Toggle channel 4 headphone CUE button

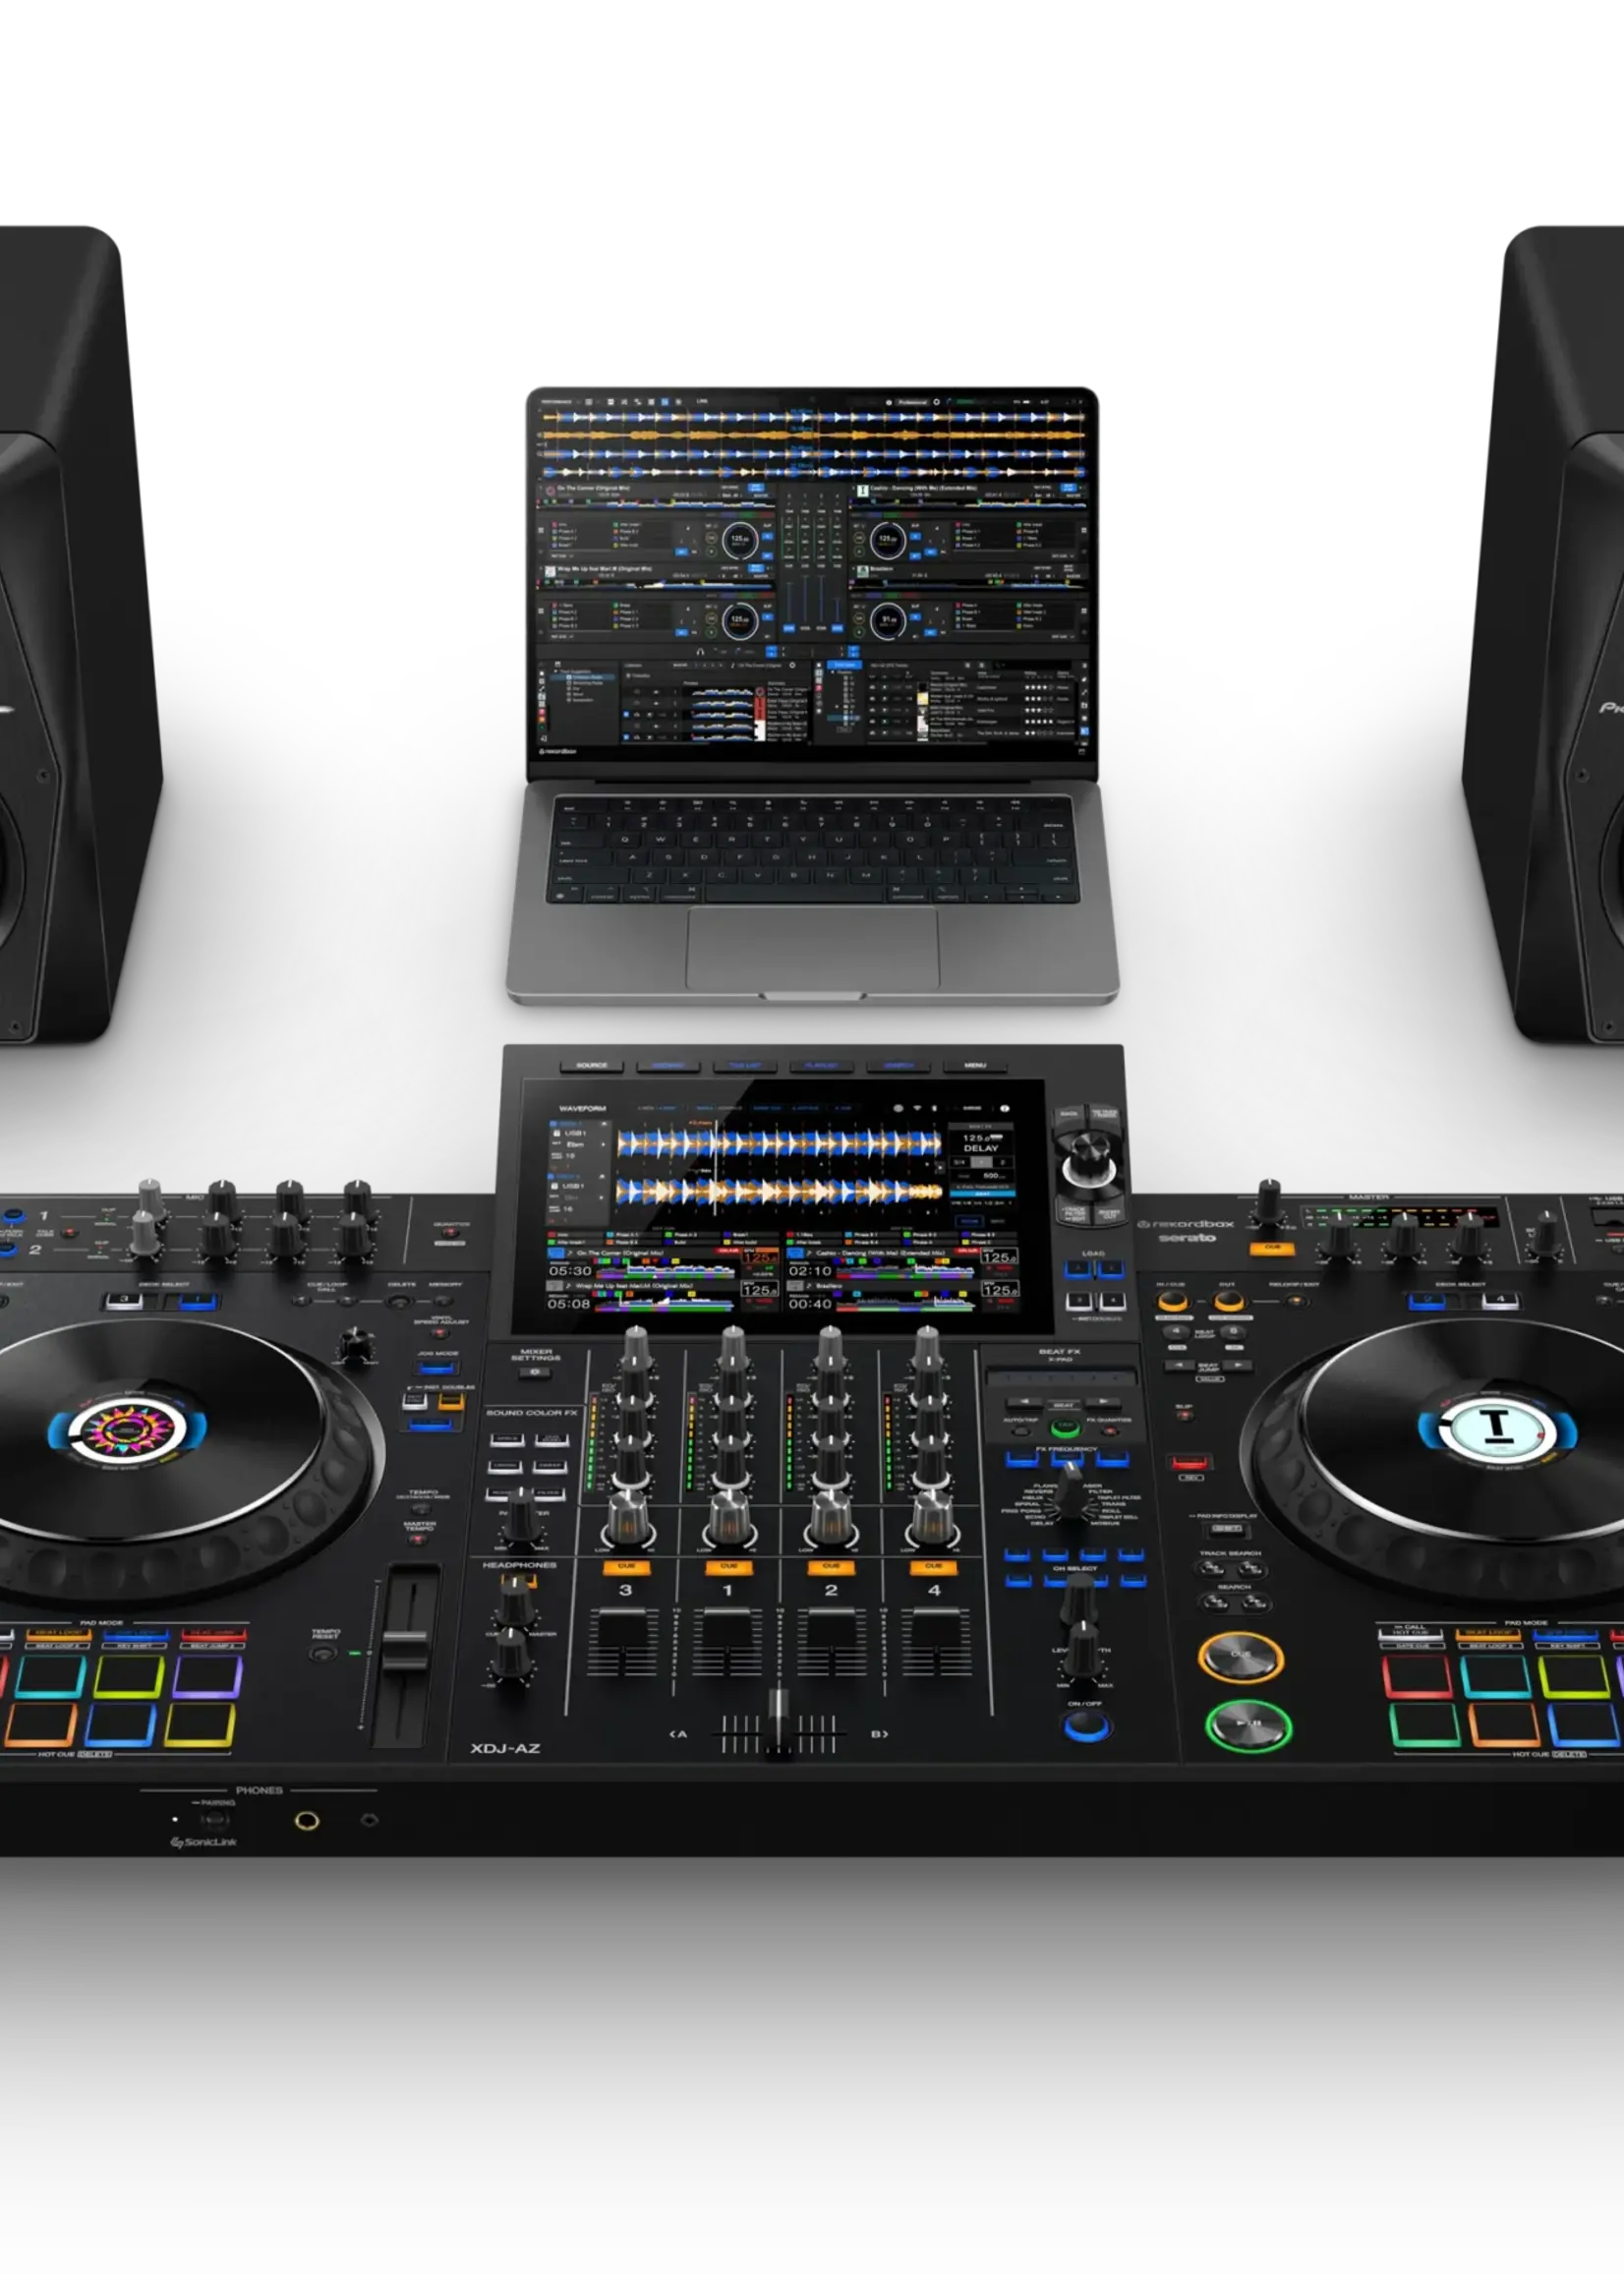pos(933,1567)
